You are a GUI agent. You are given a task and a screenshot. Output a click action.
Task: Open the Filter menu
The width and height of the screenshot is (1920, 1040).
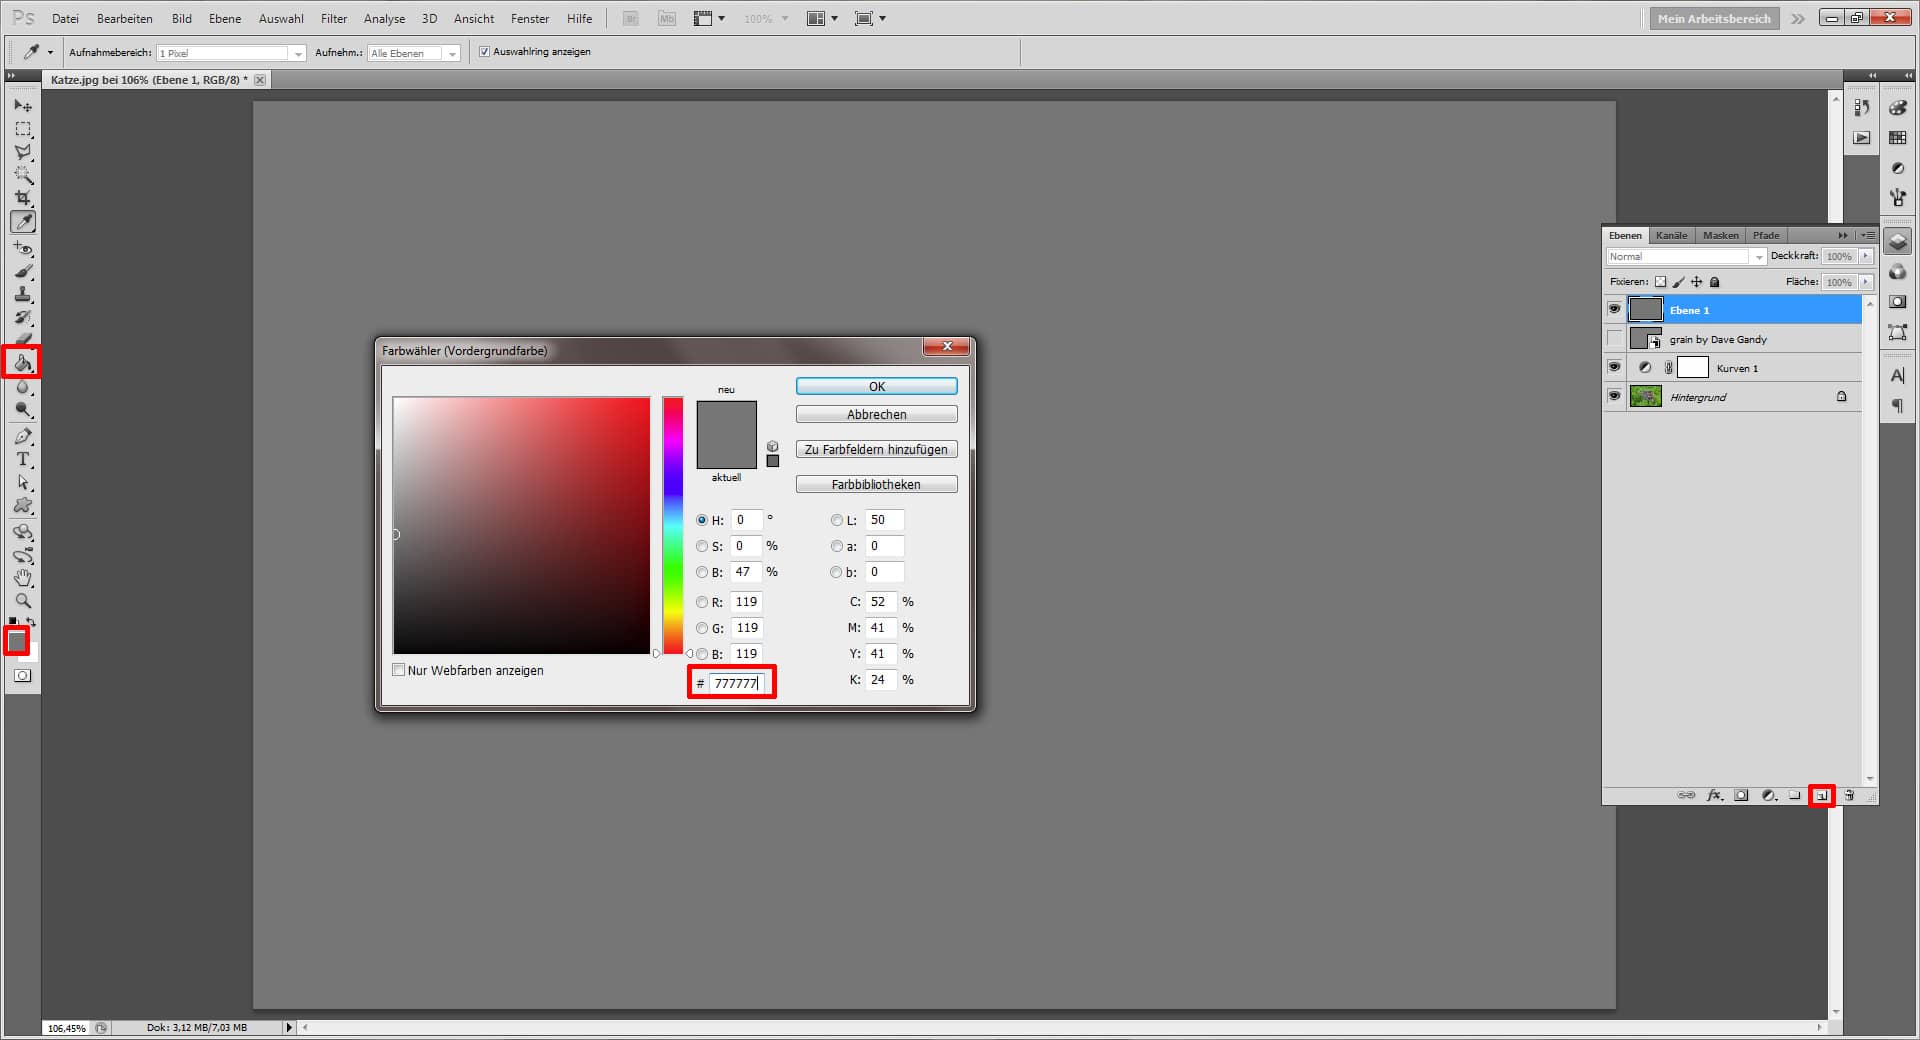pos(333,18)
